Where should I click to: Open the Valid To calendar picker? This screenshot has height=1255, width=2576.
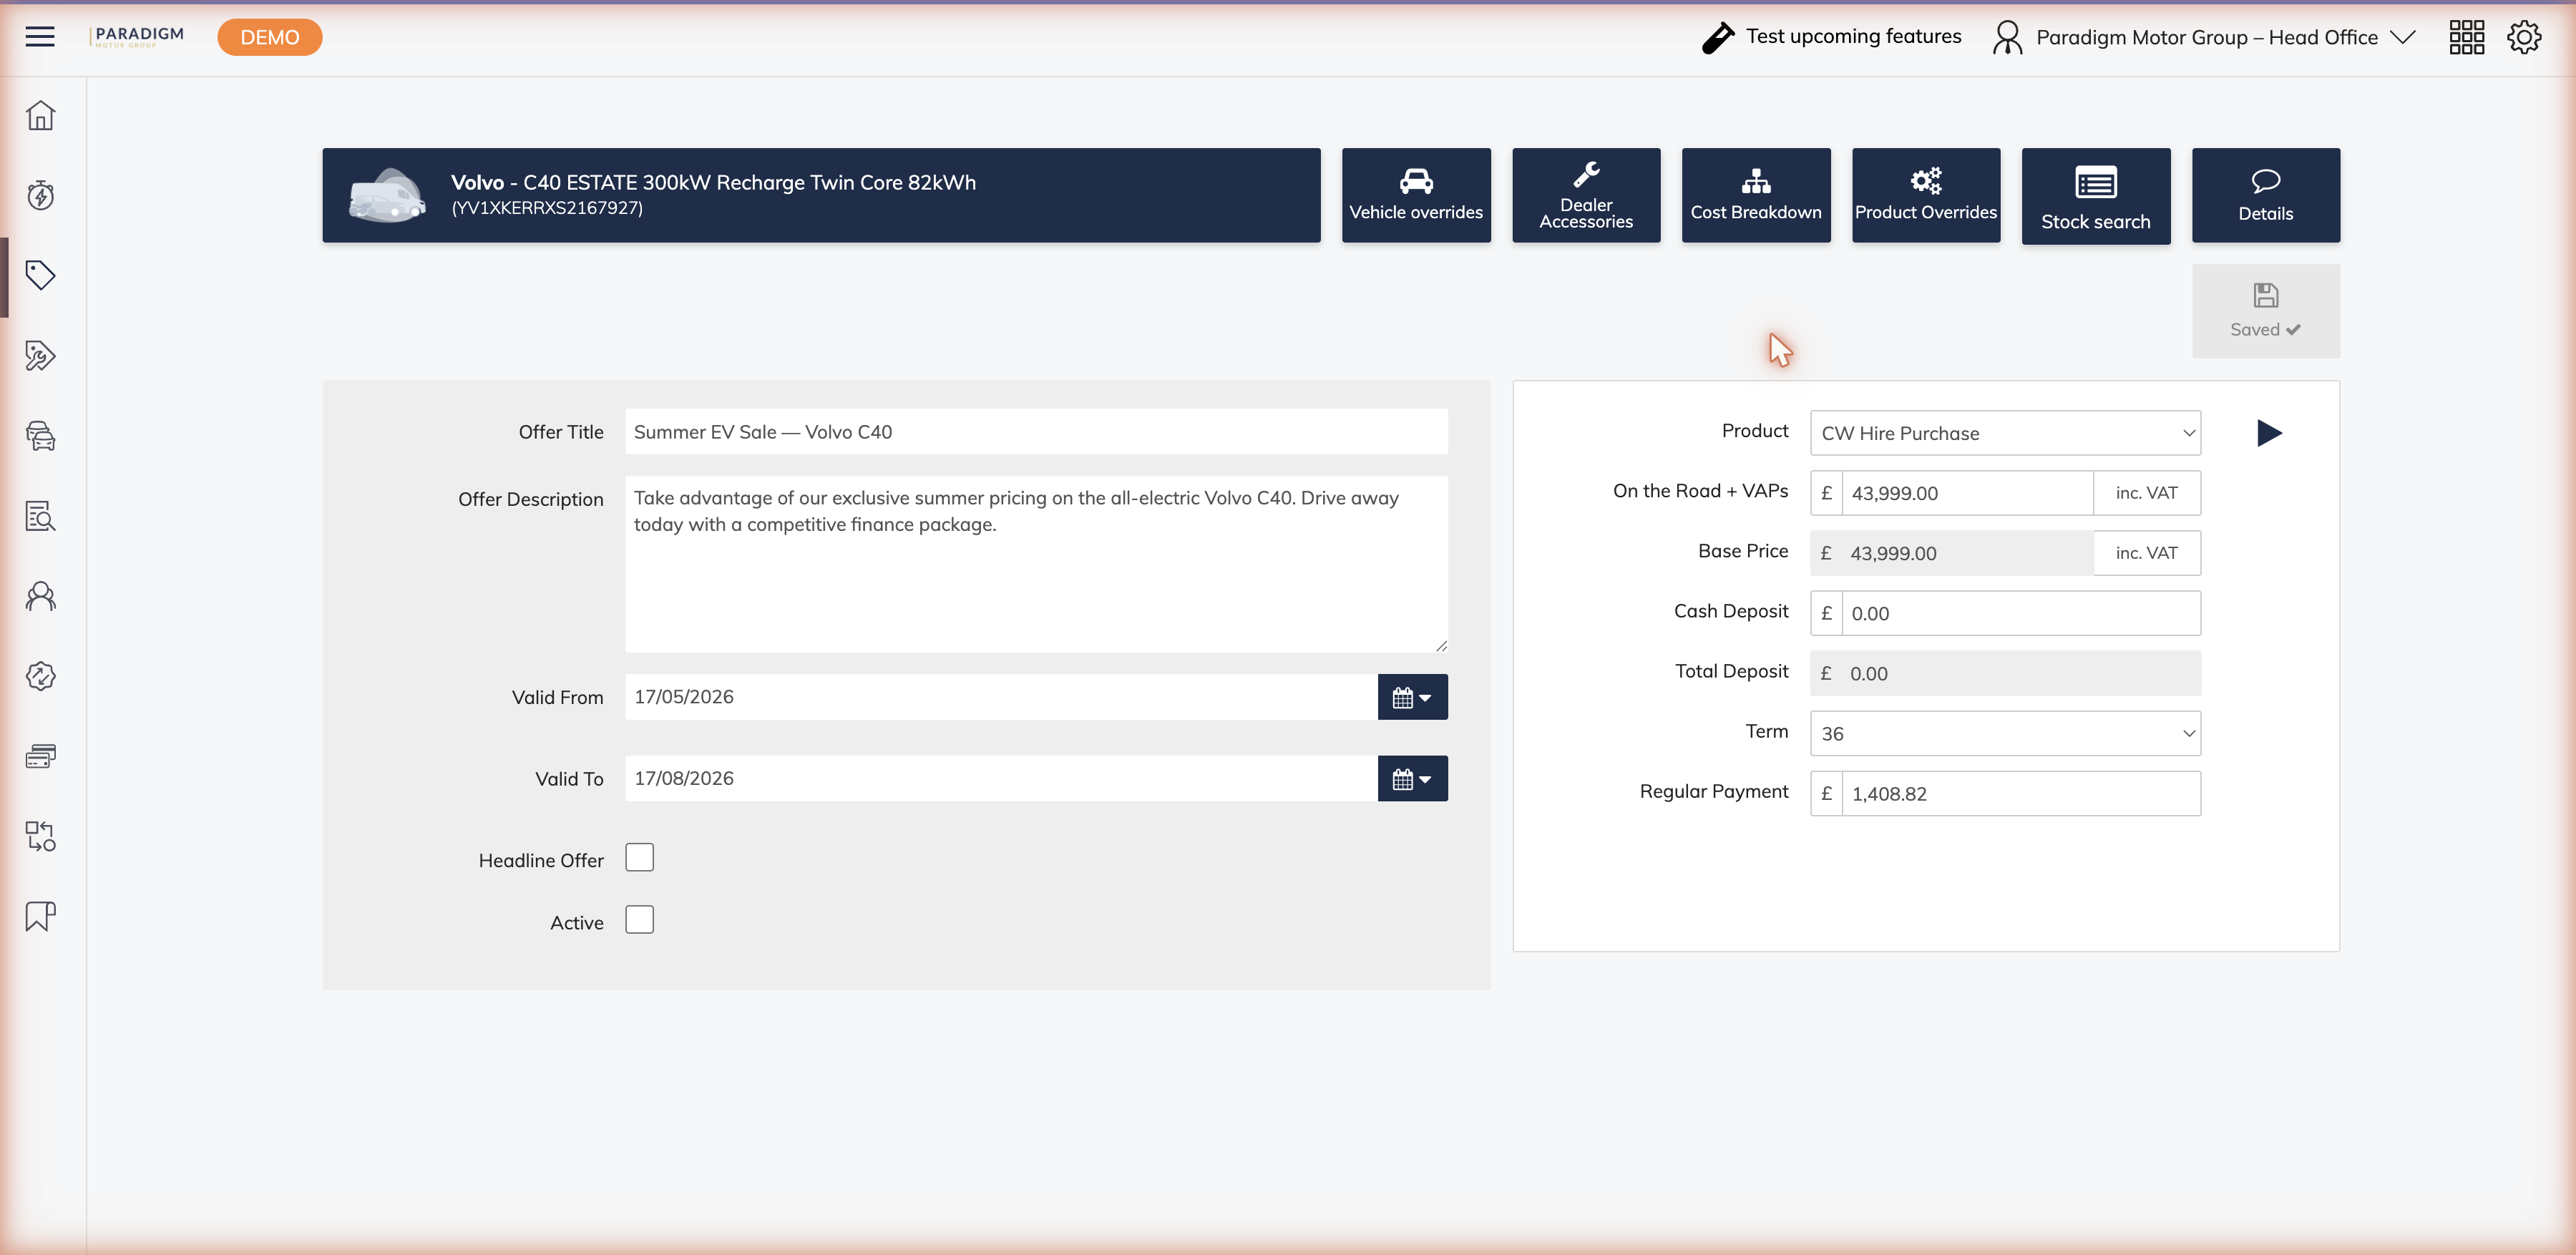[x=1412, y=779]
